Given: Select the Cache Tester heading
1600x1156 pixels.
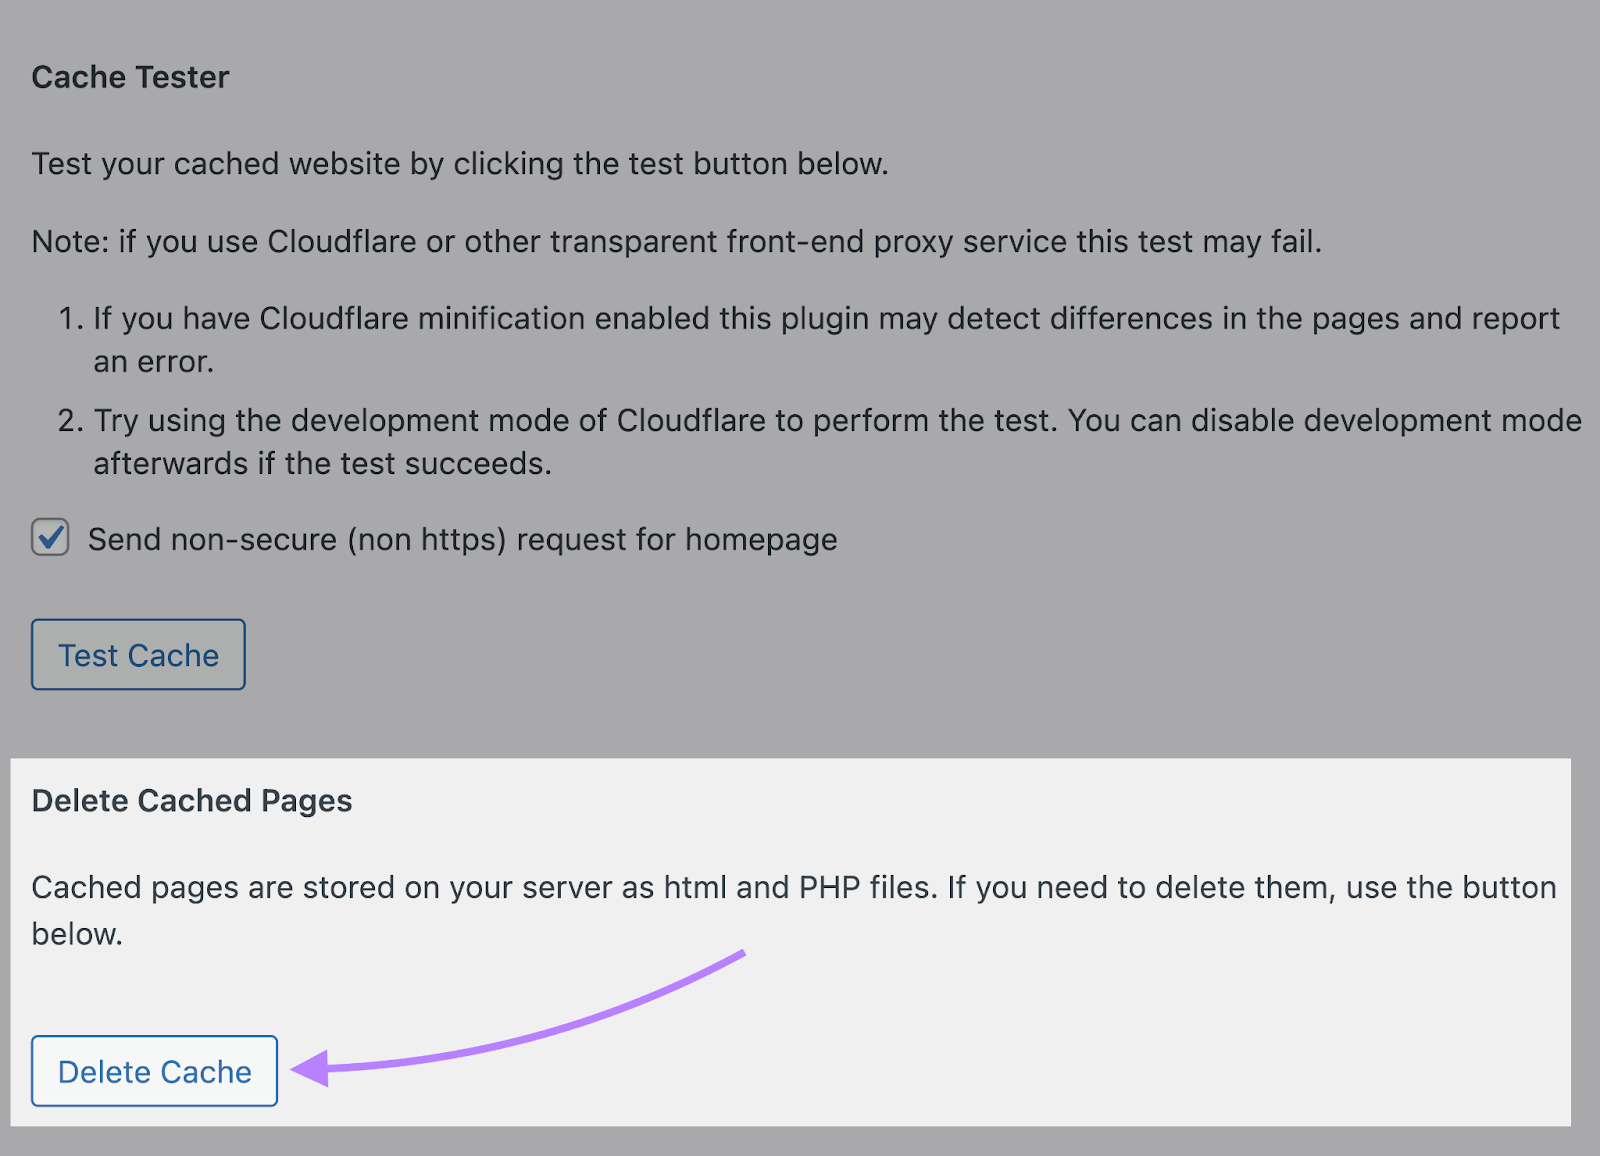Looking at the screenshot, I should [x=130, y=77].
